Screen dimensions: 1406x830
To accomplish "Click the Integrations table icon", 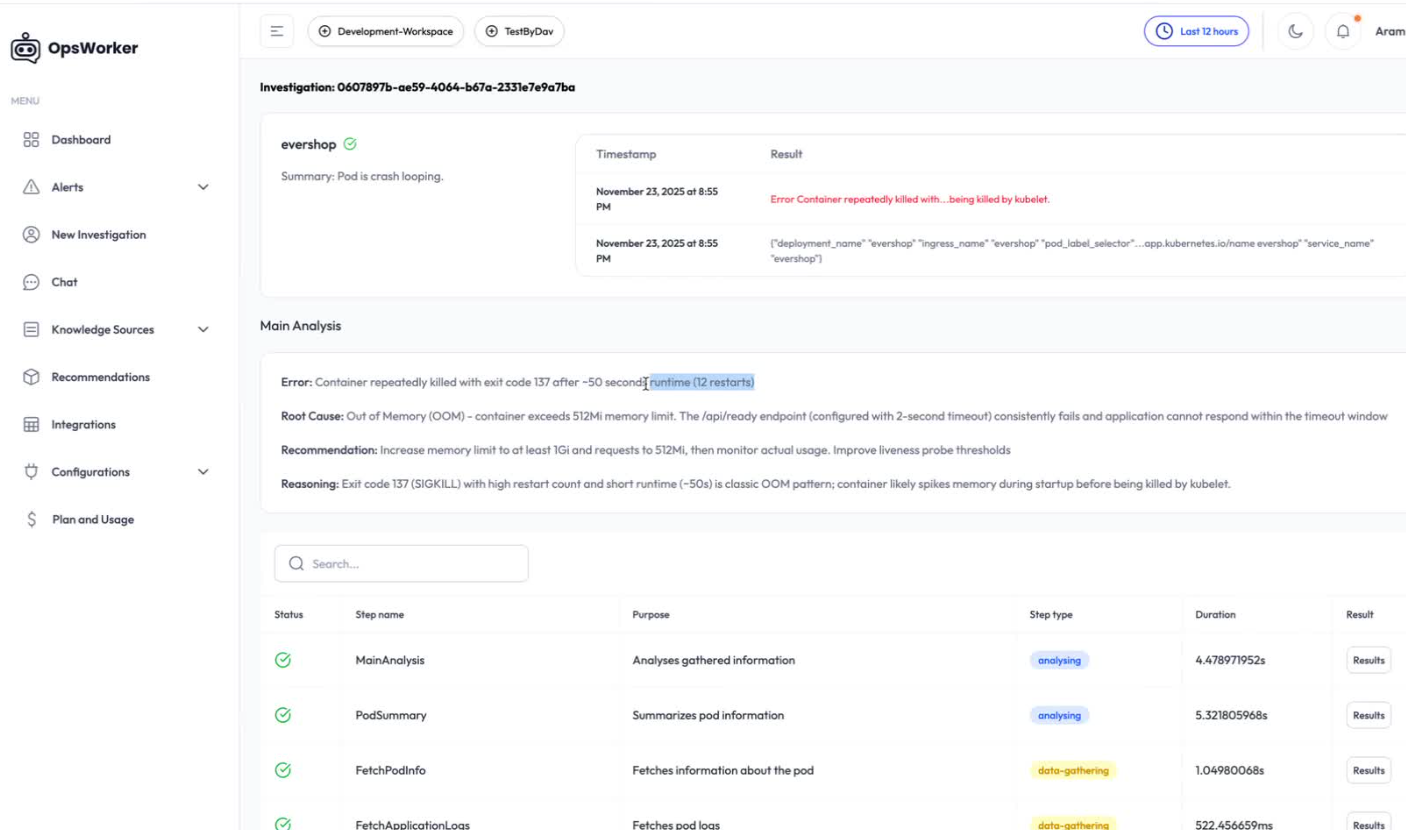I will (x=31, y=425).
